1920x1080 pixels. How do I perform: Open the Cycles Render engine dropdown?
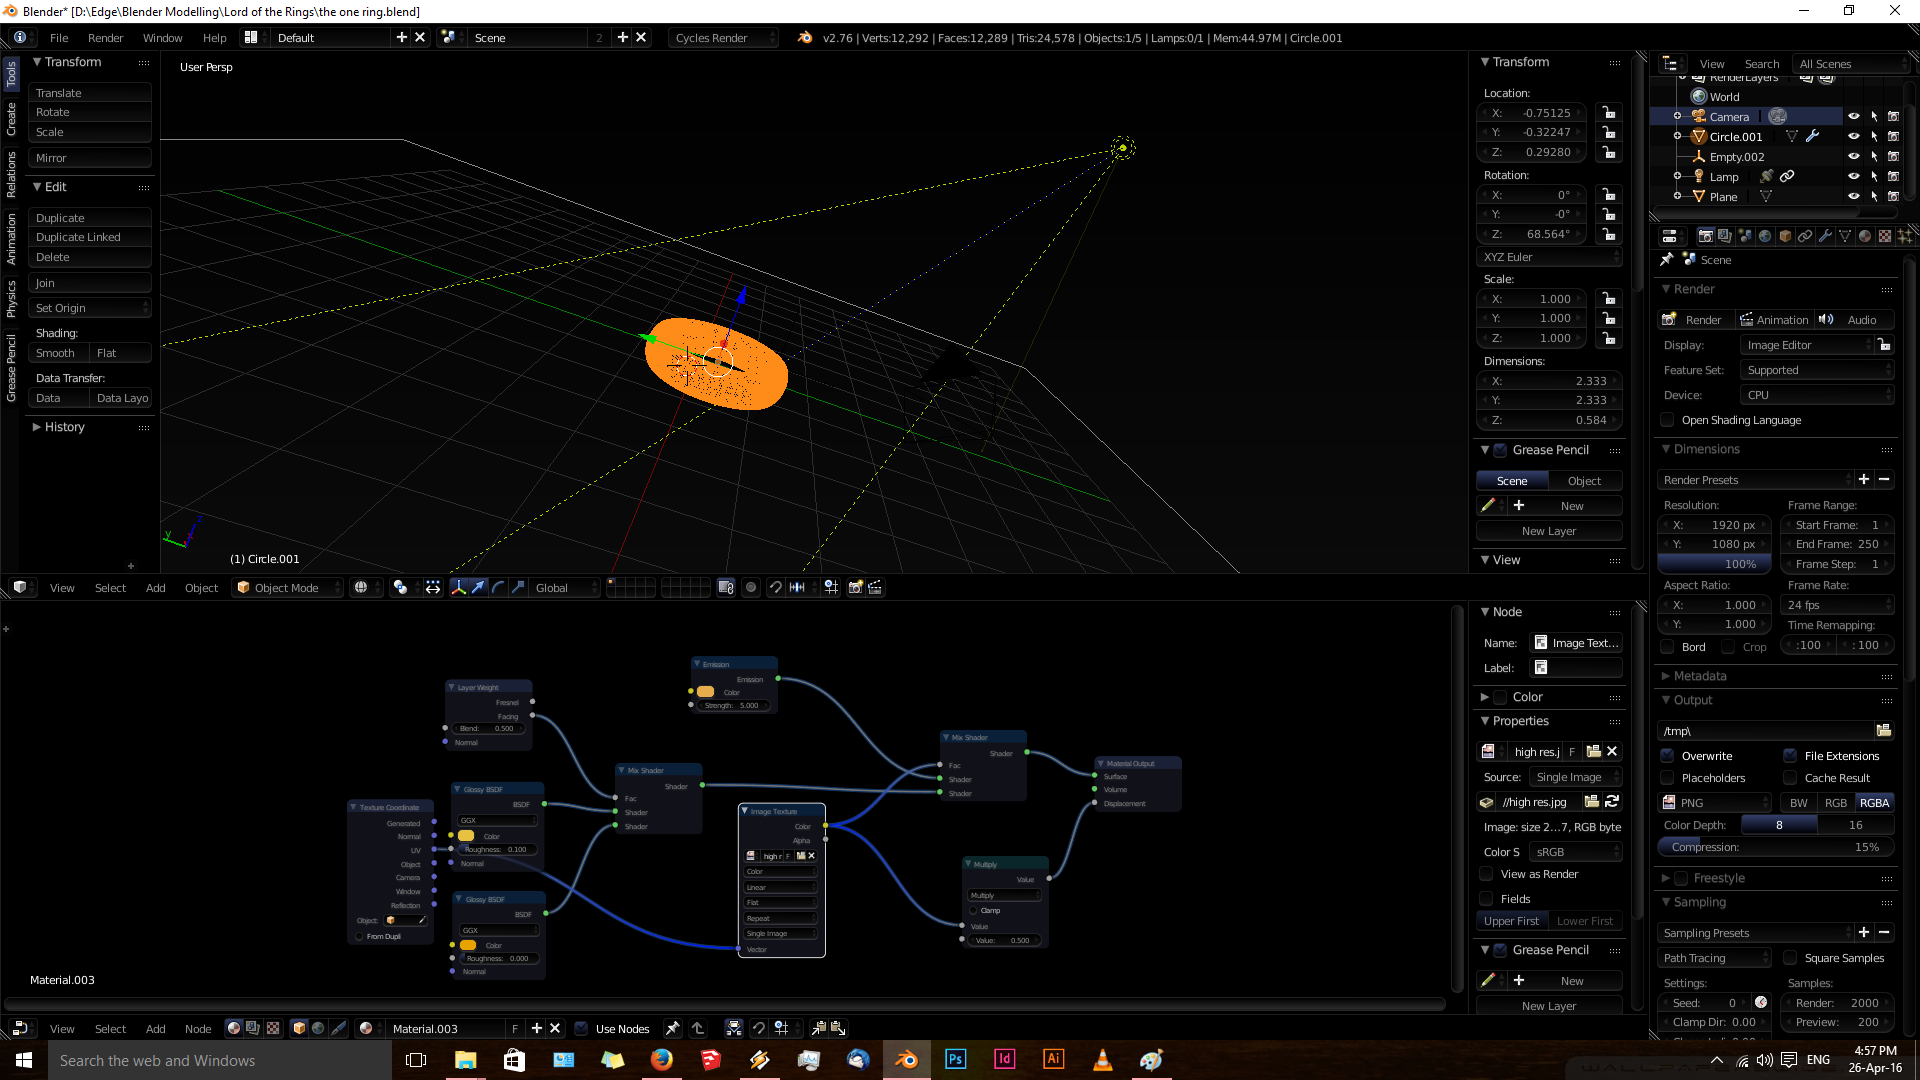pyautogui.click(x=722, y=38)
